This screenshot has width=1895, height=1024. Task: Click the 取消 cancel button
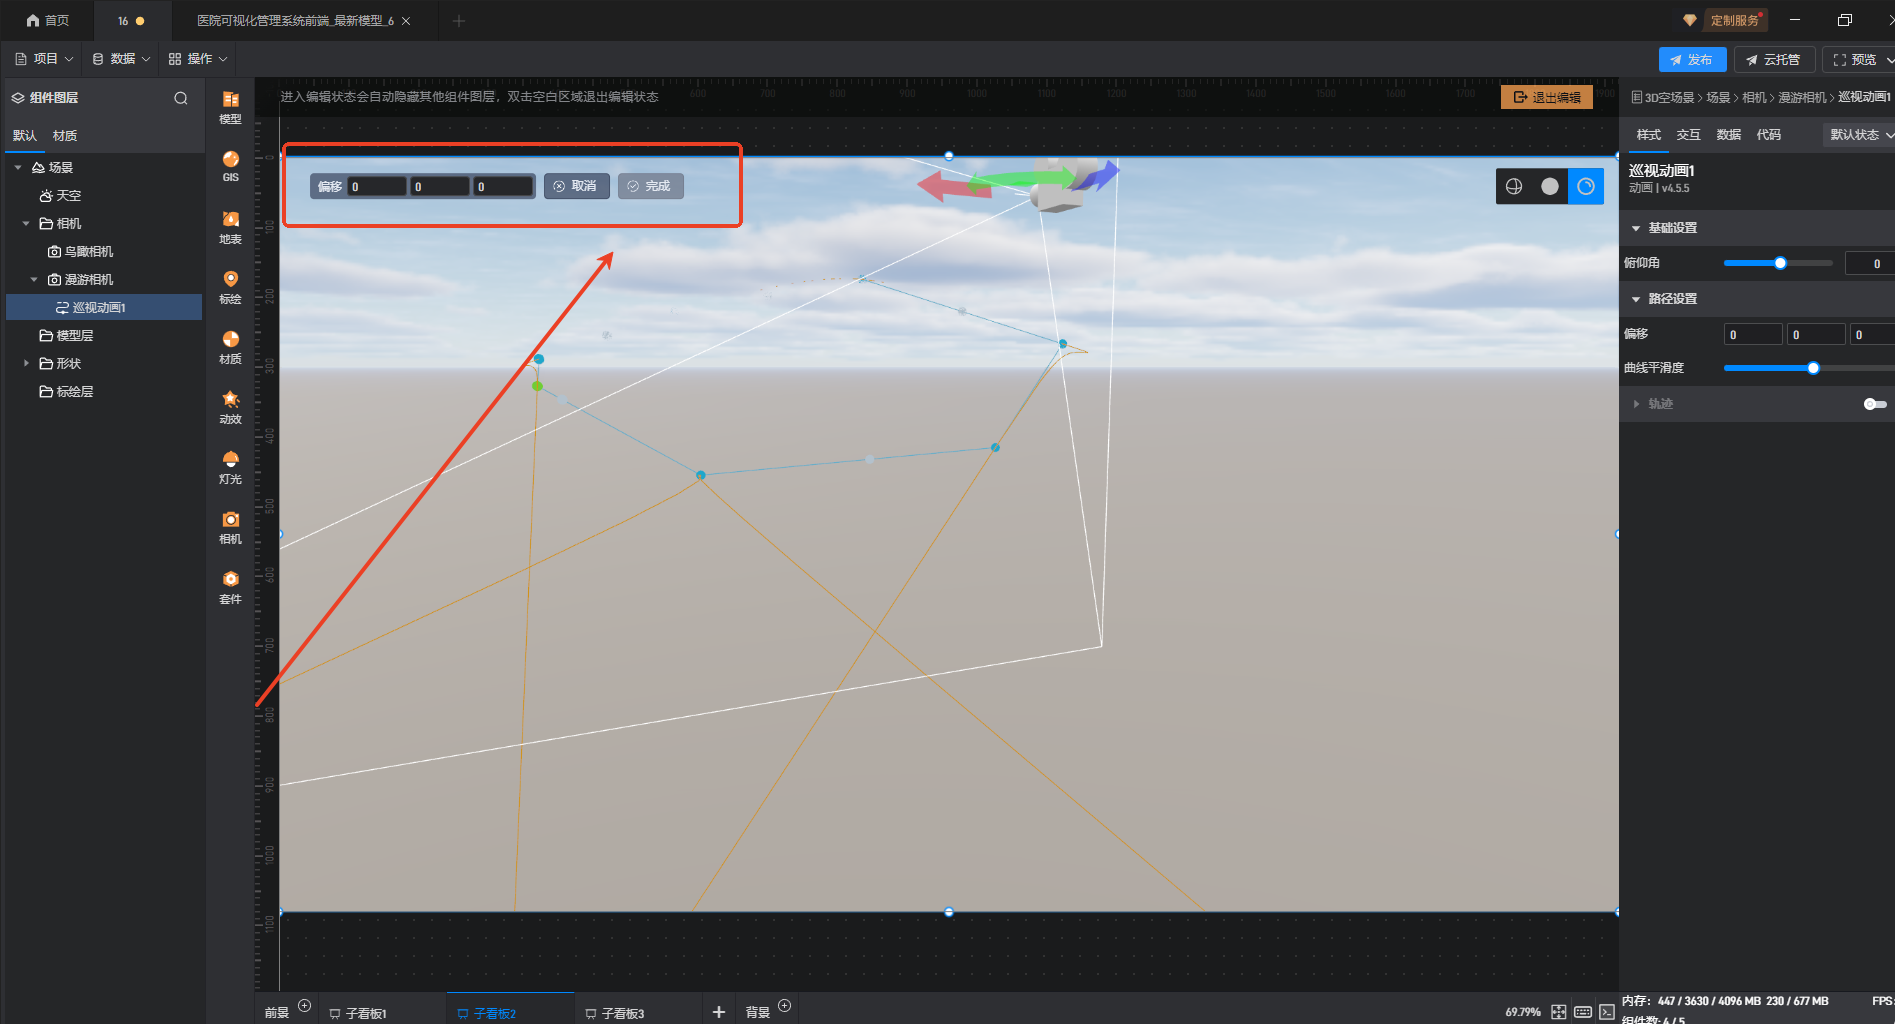click(x=576, y=186)
